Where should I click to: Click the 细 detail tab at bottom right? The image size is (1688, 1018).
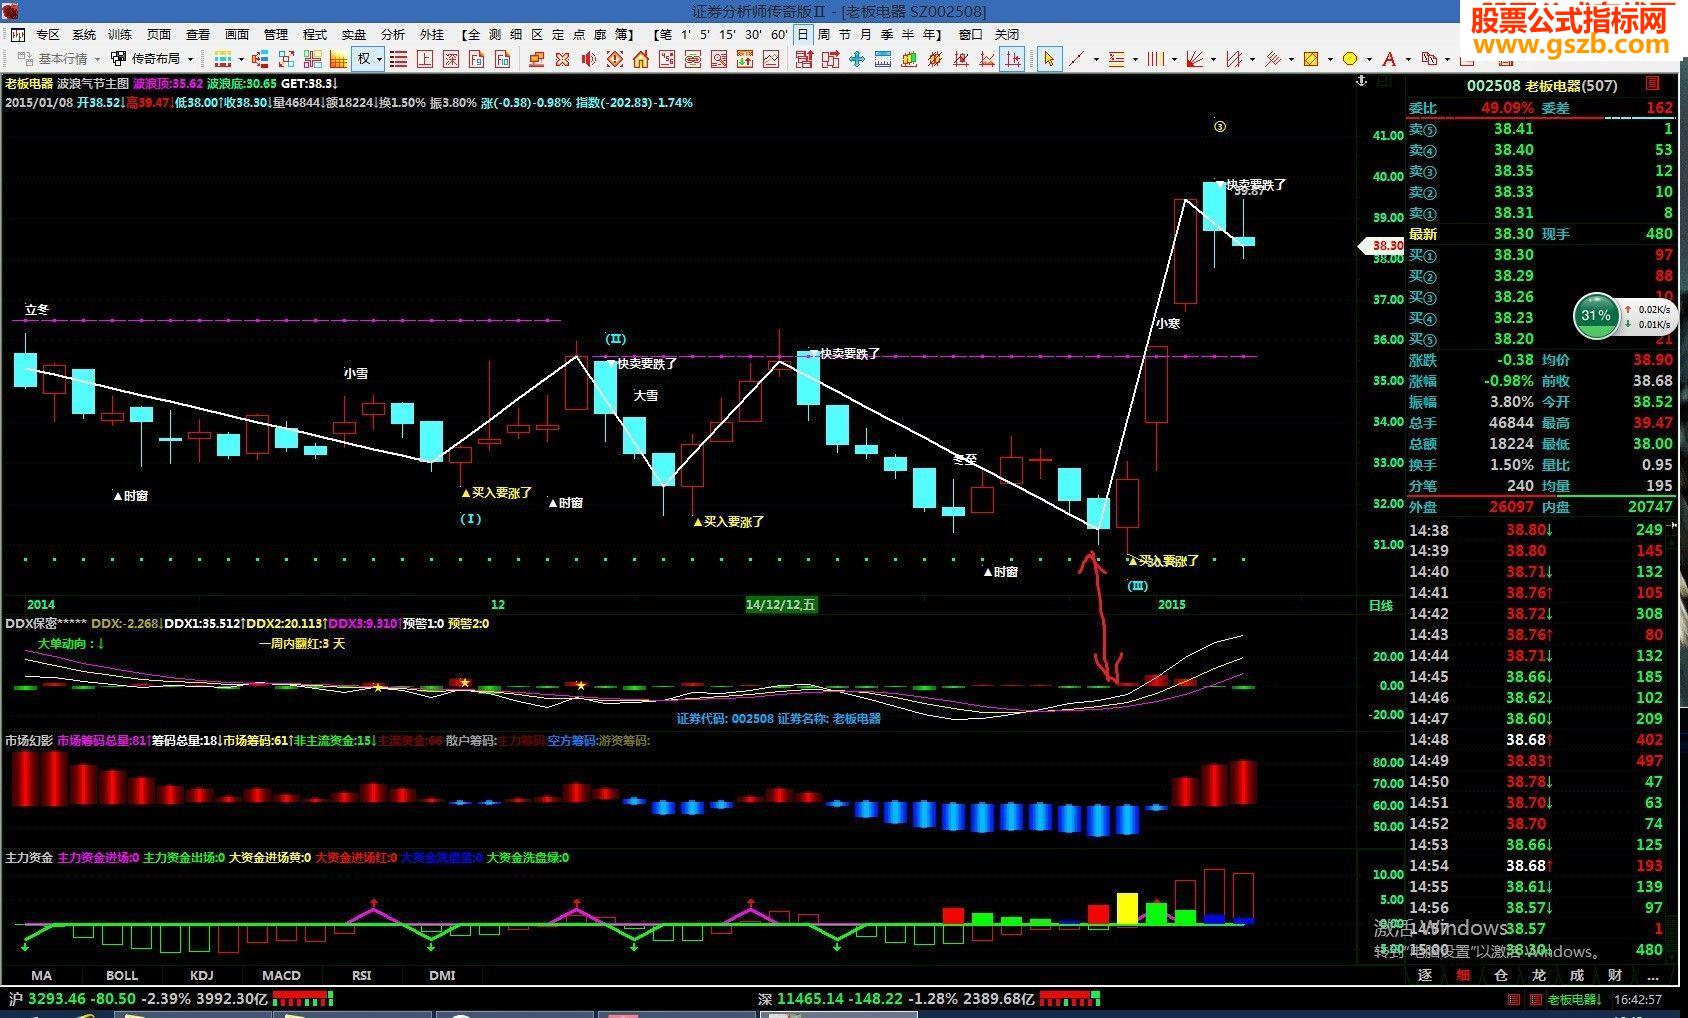click(x=1463, y=975)
